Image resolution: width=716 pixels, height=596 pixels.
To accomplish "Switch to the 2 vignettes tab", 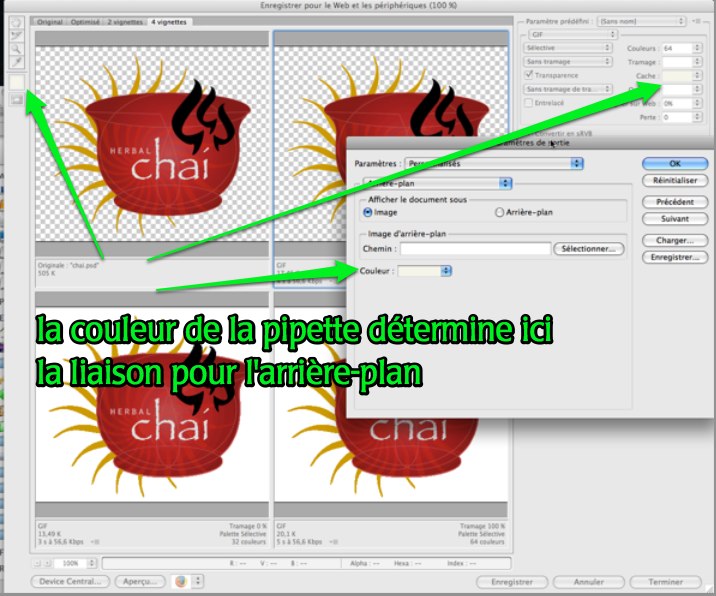I will point(127,21).
